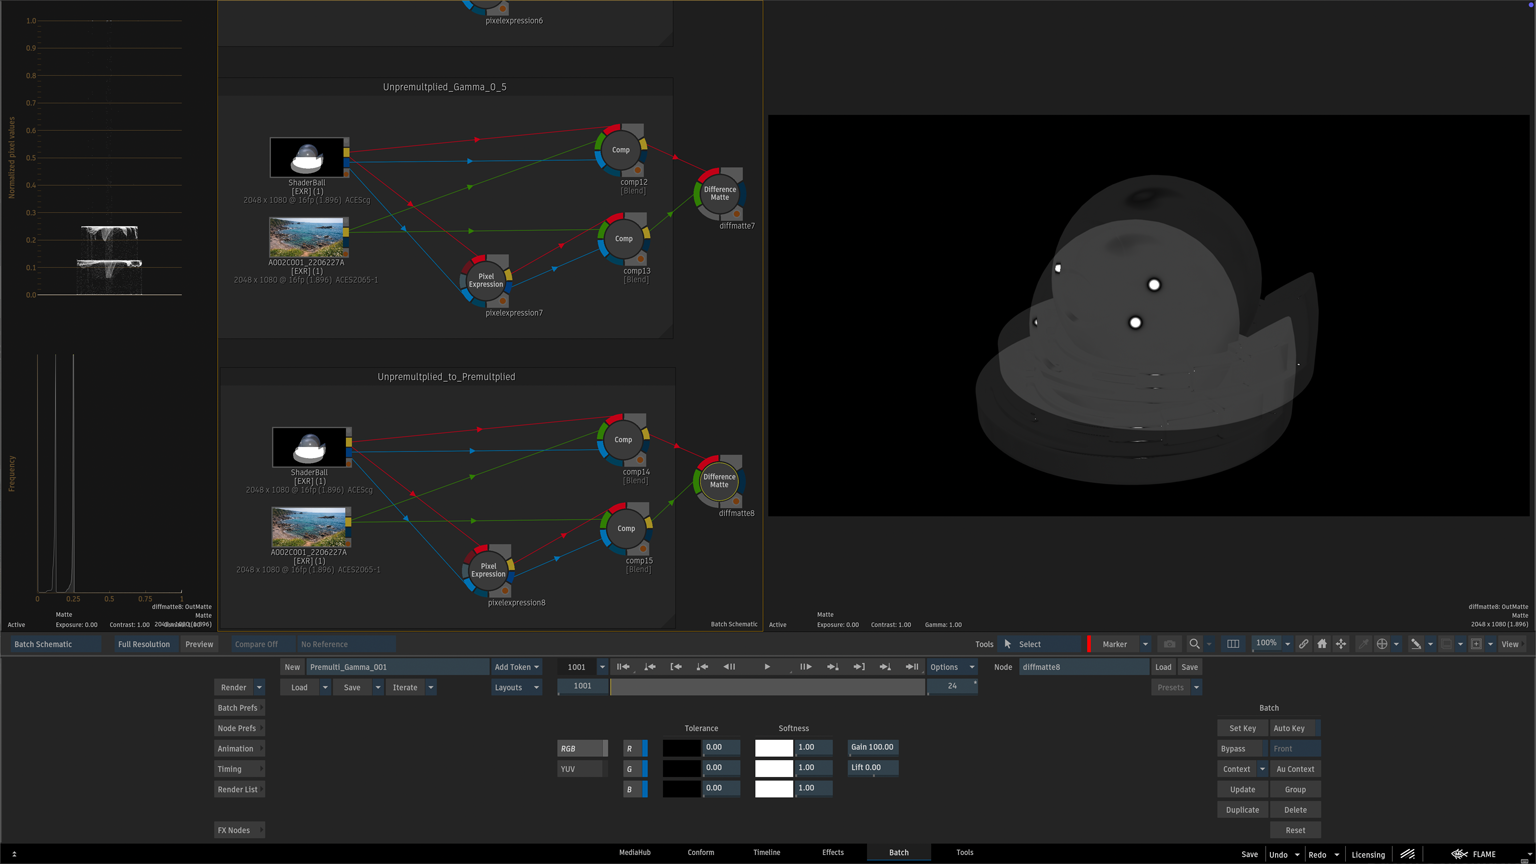Click the R Tolerance black colour swatch
Viewport: 1536px width, 864px height.
[x=682, y=748]
